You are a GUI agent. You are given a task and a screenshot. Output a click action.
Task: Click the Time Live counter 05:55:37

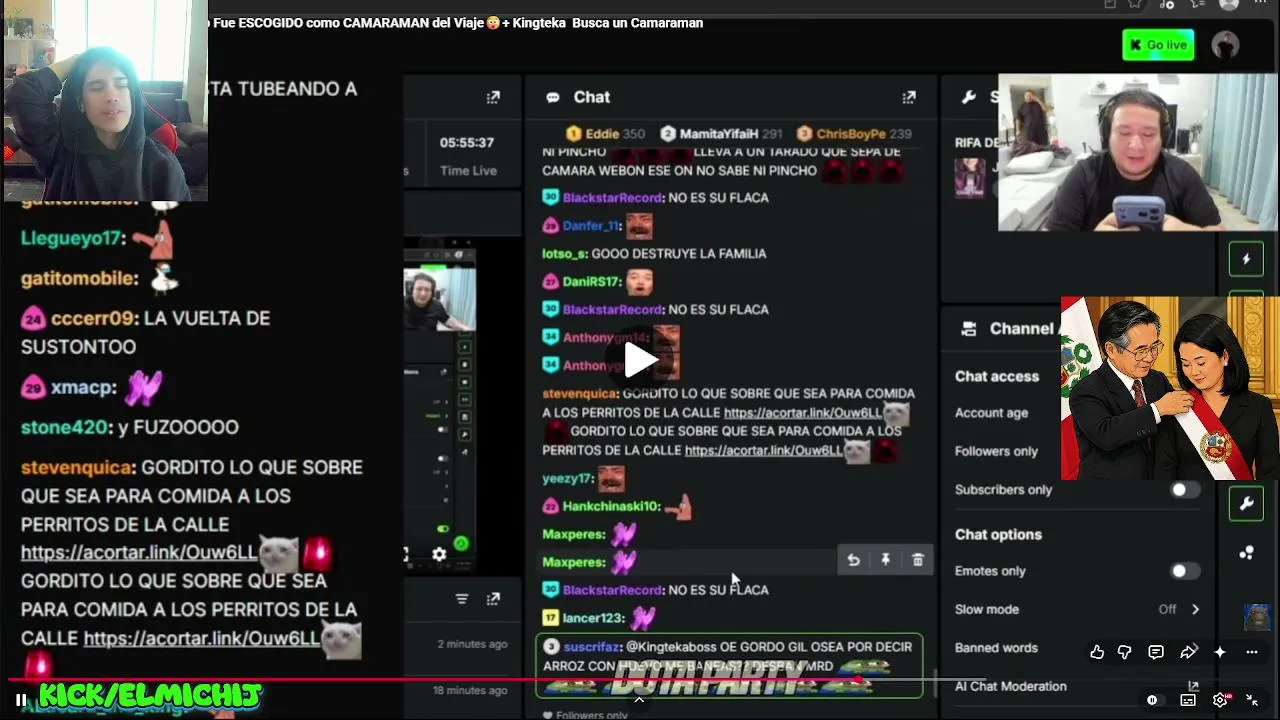[467, 143]
